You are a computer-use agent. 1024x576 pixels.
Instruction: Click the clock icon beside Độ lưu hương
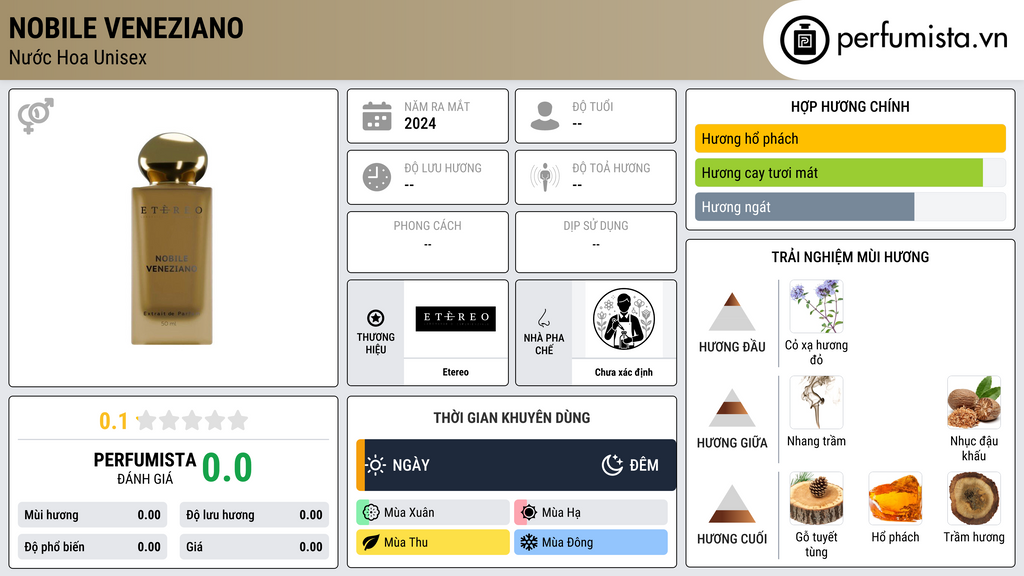[x=377, y=177]
